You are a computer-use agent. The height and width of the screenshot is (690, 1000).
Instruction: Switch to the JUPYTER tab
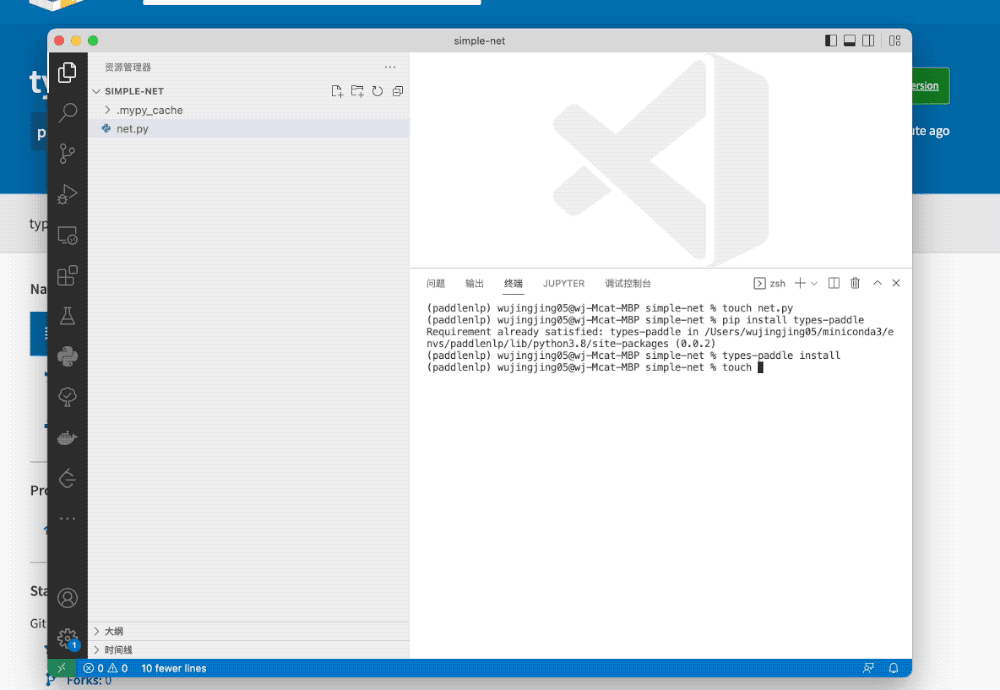[564, 283]
